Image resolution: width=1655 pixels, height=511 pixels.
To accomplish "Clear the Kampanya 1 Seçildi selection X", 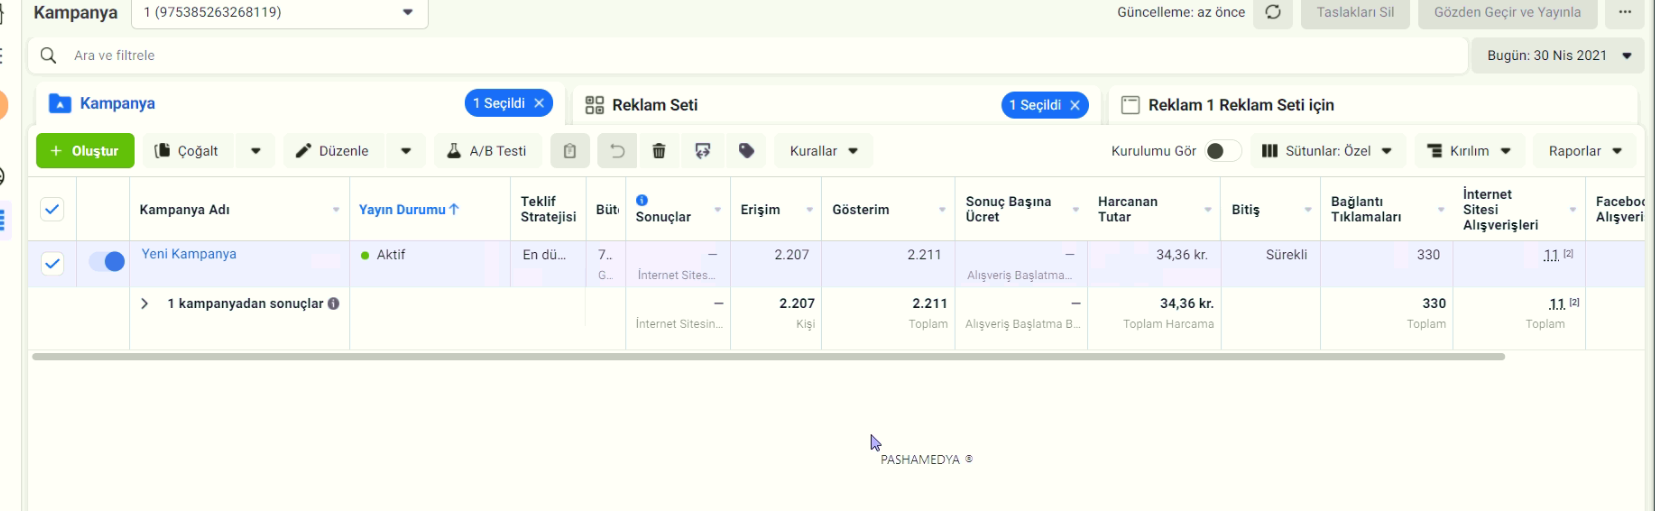I will tap(539, 103).
